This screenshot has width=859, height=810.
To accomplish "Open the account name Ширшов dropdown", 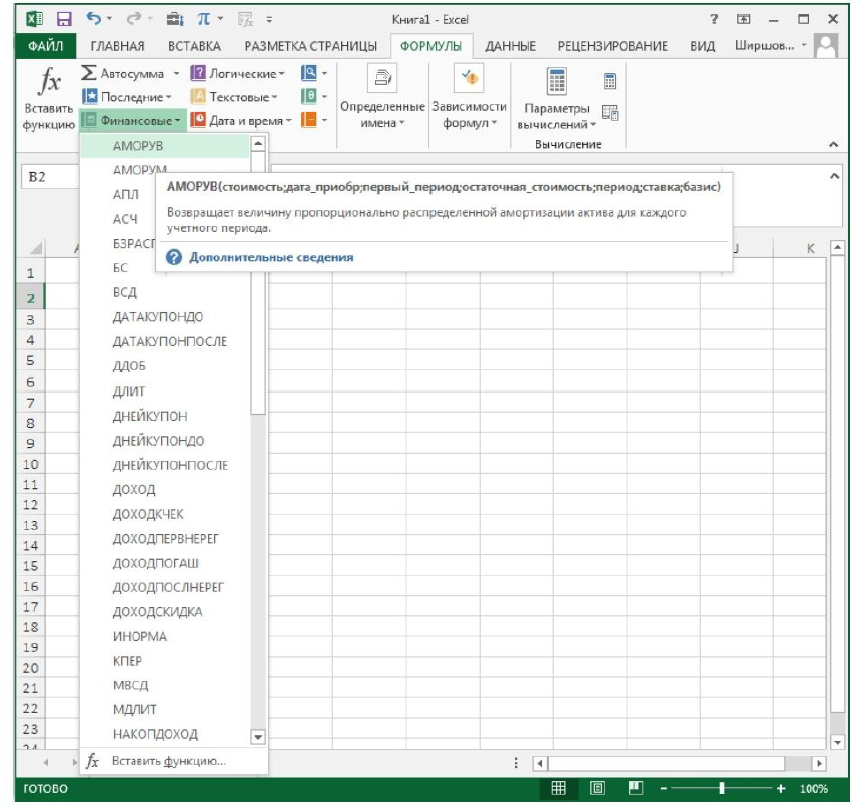I will click(771, 45).
